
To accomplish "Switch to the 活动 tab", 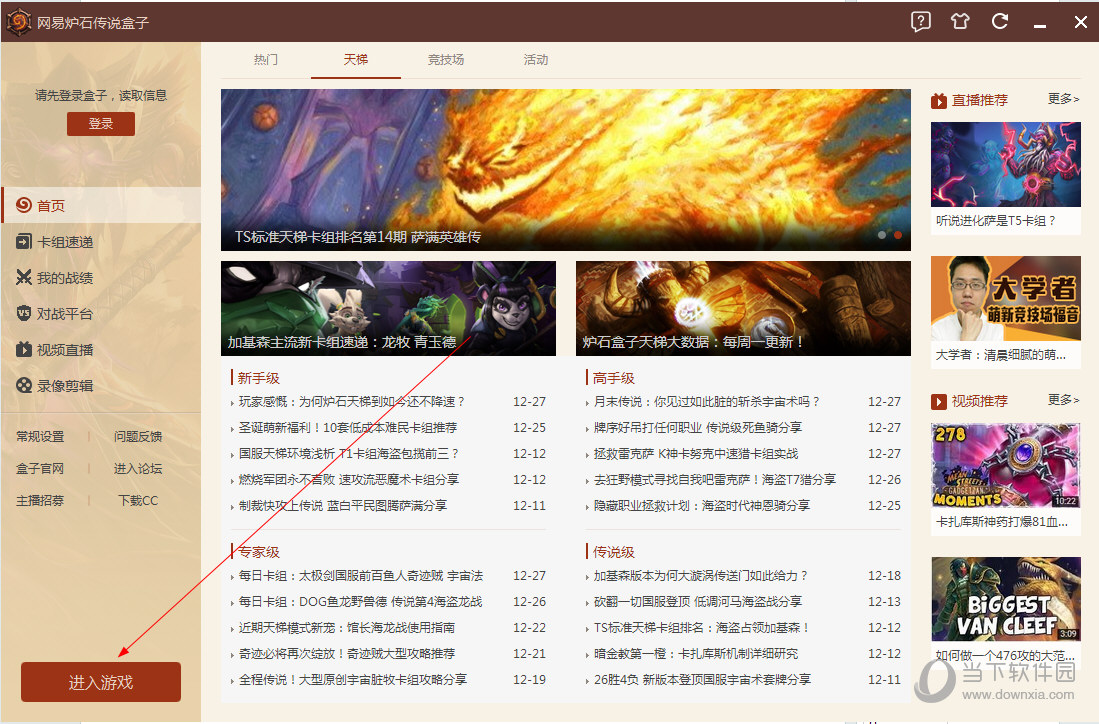I will coord(535,59).
